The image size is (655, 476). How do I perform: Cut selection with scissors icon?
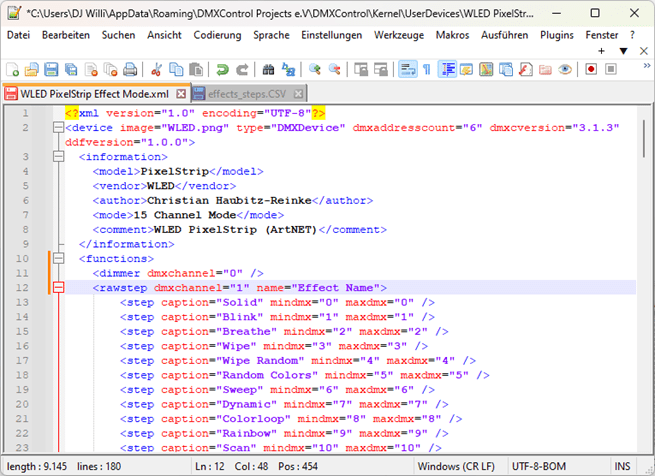pyautogui.click(x=156, y=69)
